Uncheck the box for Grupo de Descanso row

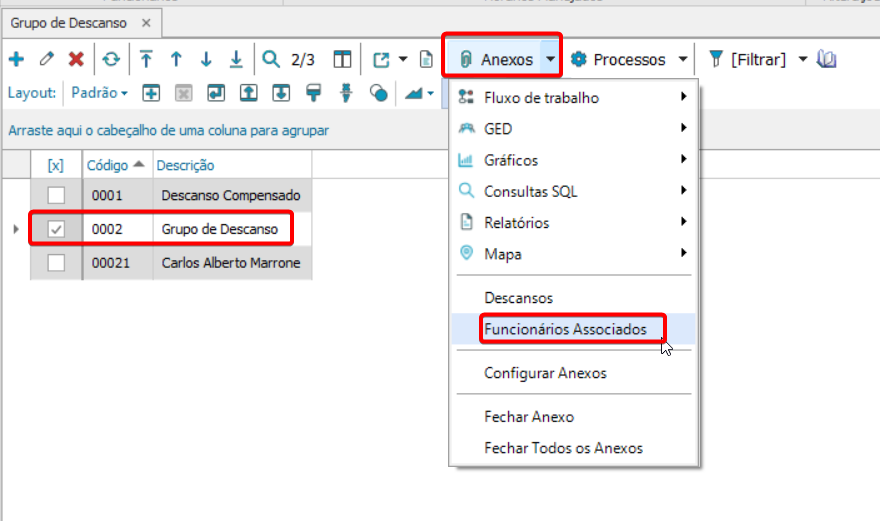56,229
